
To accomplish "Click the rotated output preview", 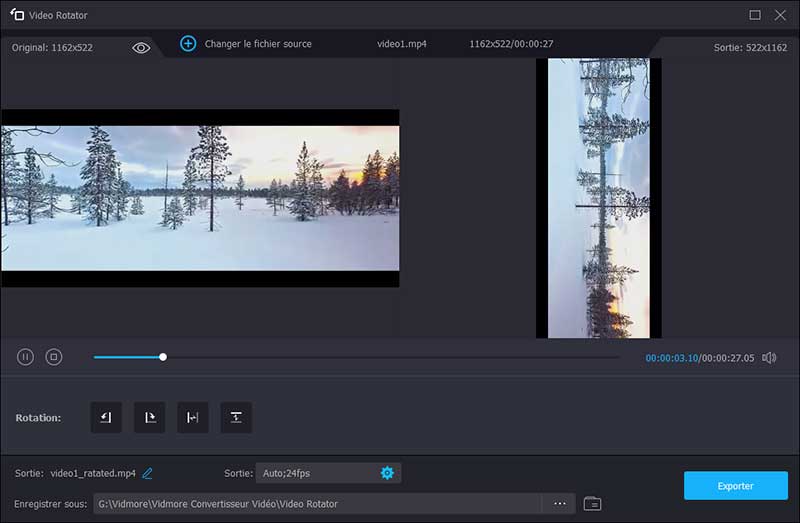I will point(598,198).
